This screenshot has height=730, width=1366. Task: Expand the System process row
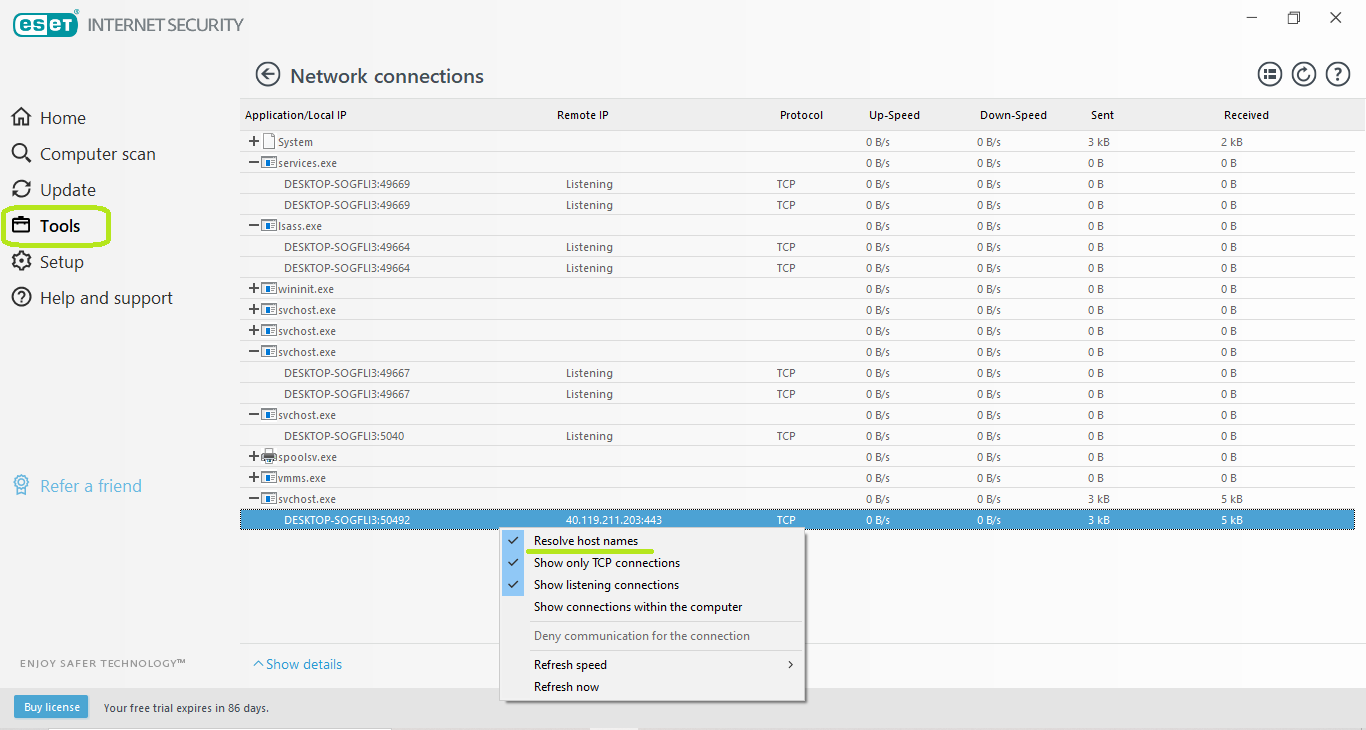click(254, 142)
